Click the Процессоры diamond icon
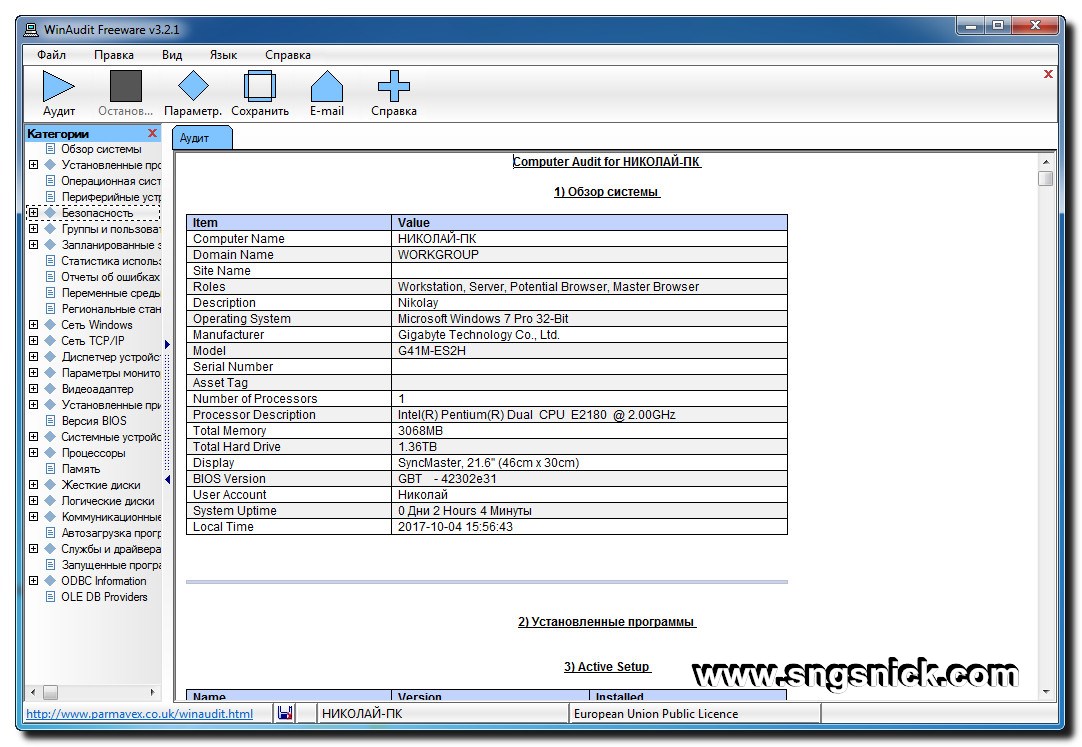This screenshot has width=1082, height=747. pyautogui.click(x=50, y=453)
